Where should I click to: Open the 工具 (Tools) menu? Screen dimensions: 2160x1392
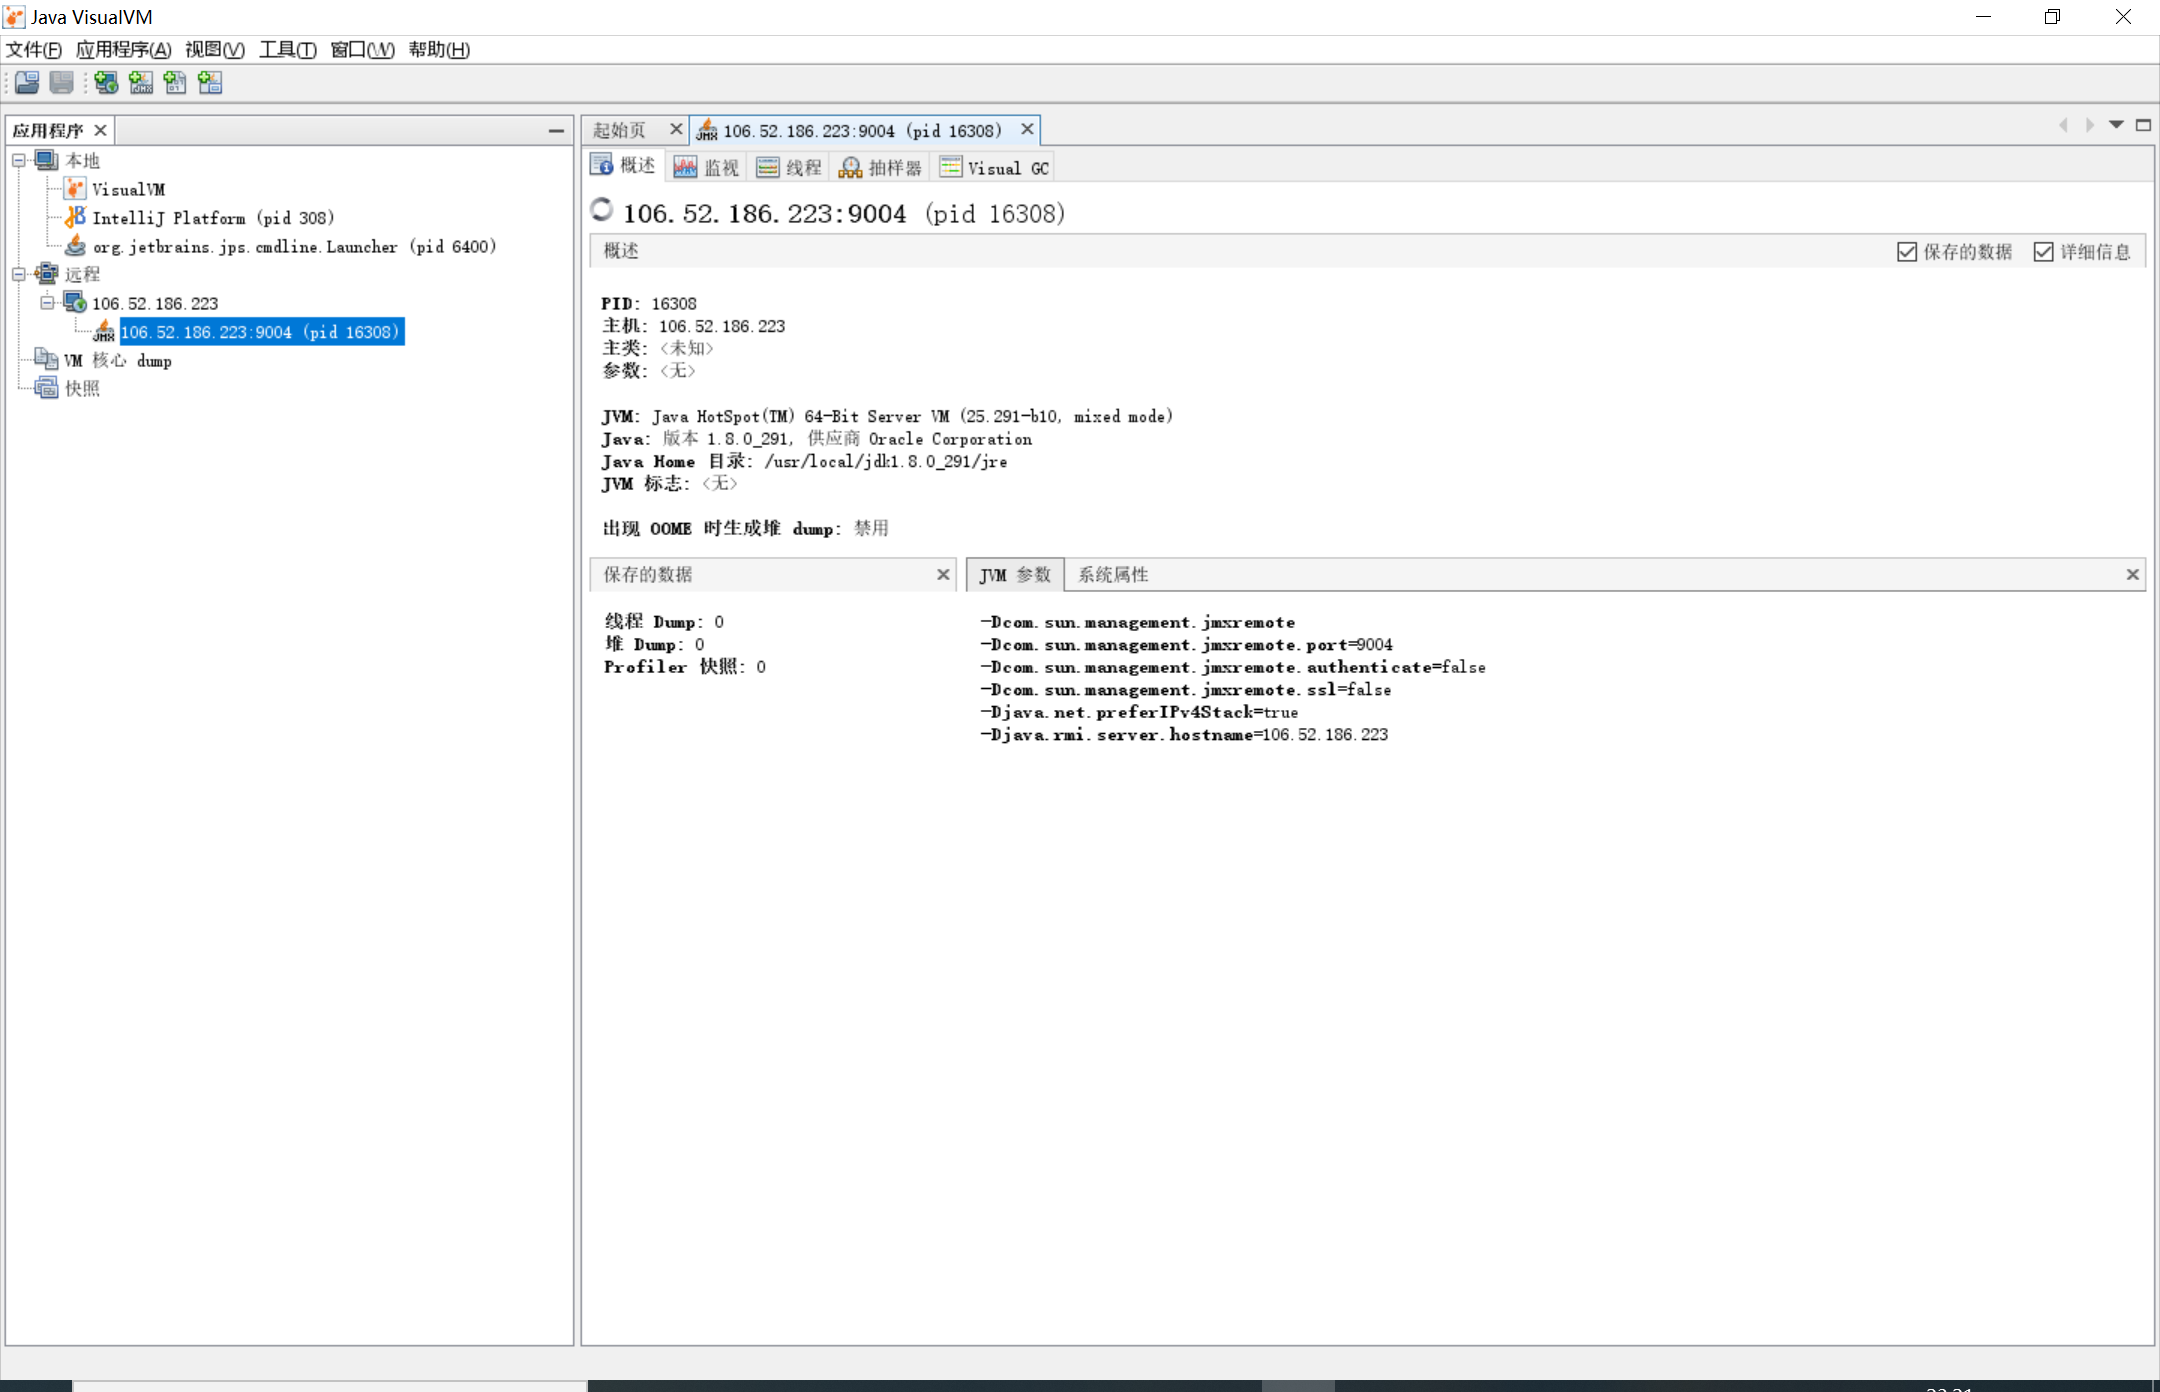tap(287, 50)
